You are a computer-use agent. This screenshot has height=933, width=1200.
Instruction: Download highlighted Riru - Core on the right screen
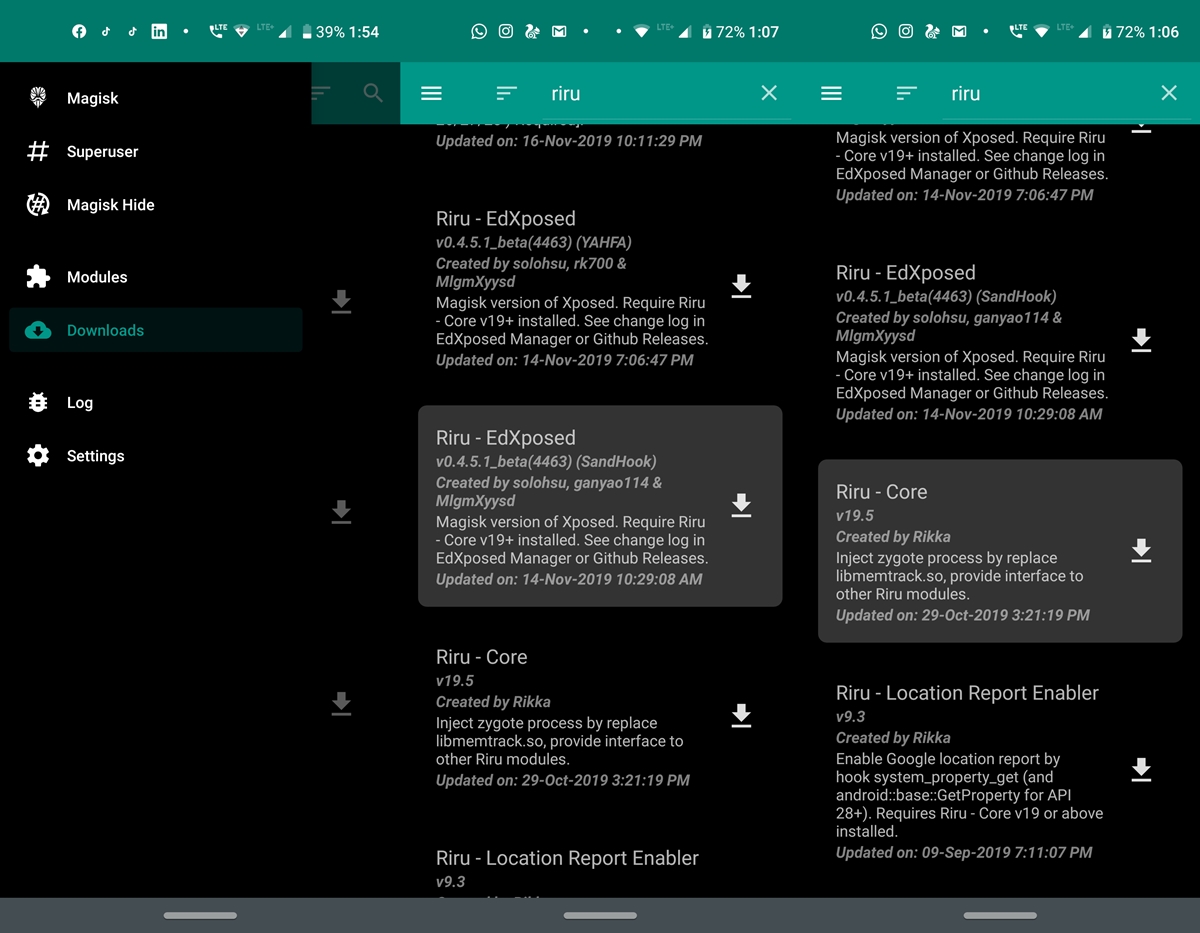pos(1141,551)
